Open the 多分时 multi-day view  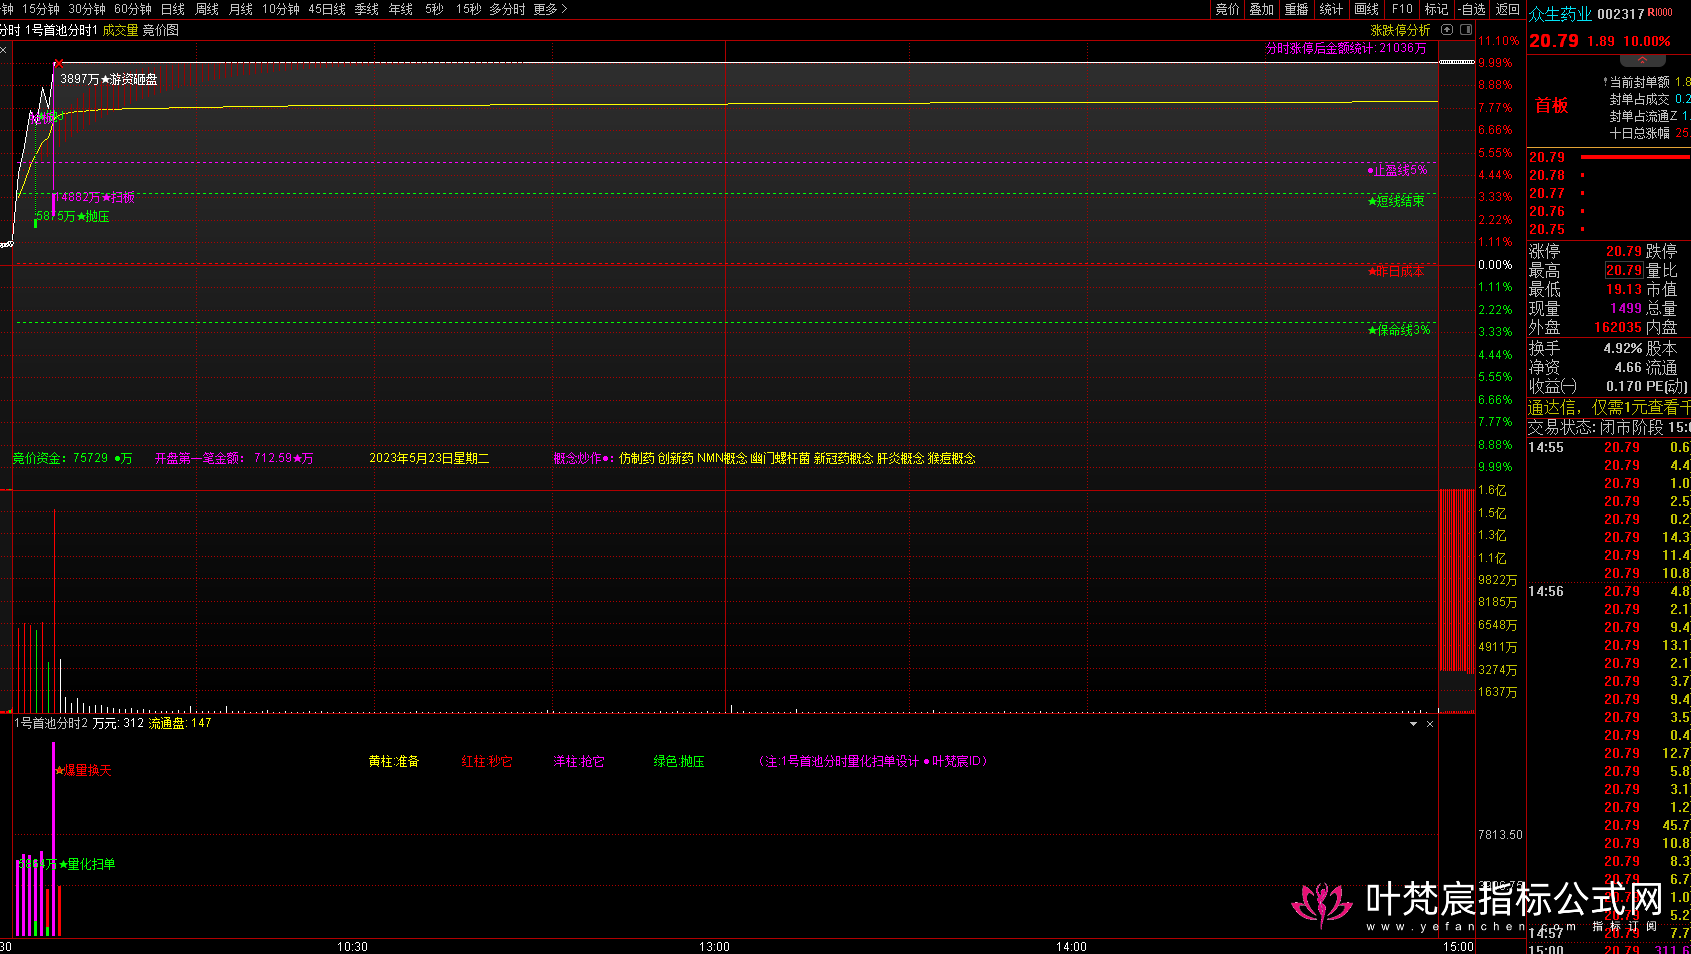tap(507, 9)
